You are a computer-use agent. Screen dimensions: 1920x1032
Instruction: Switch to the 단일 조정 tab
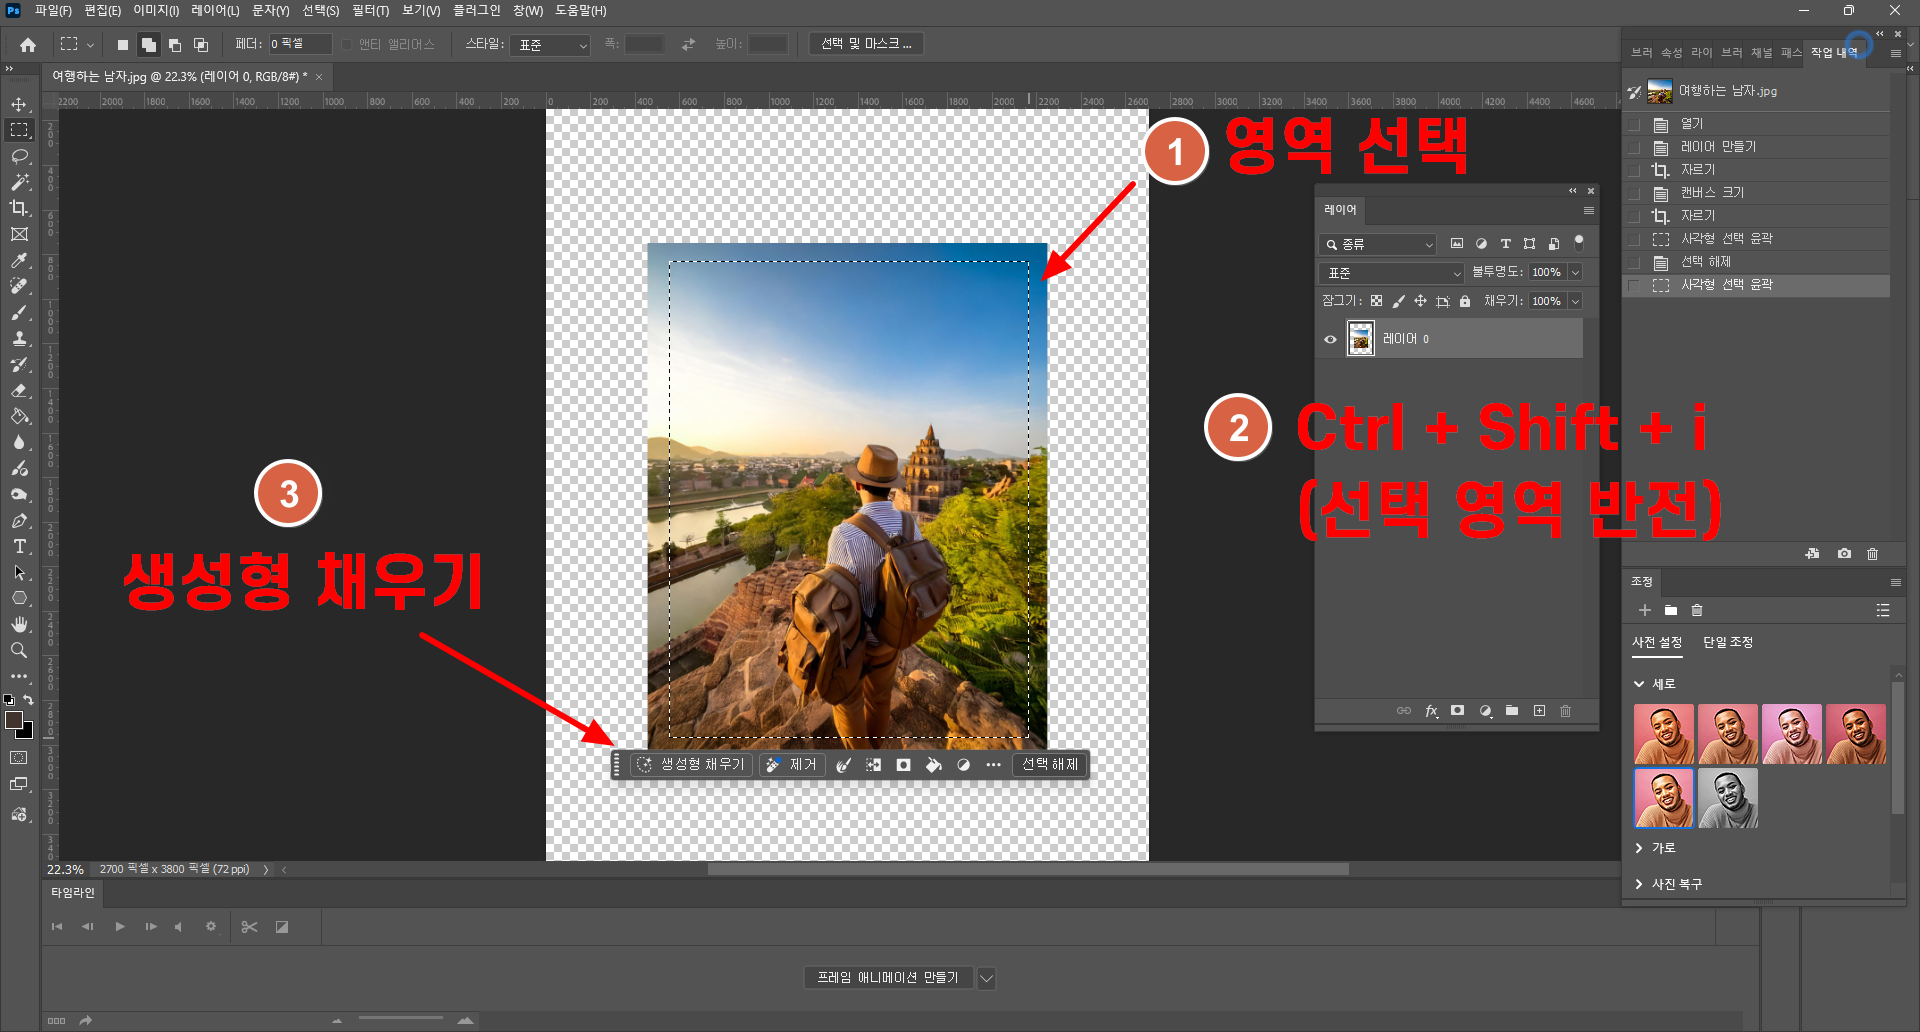[x=1727, y=642]
